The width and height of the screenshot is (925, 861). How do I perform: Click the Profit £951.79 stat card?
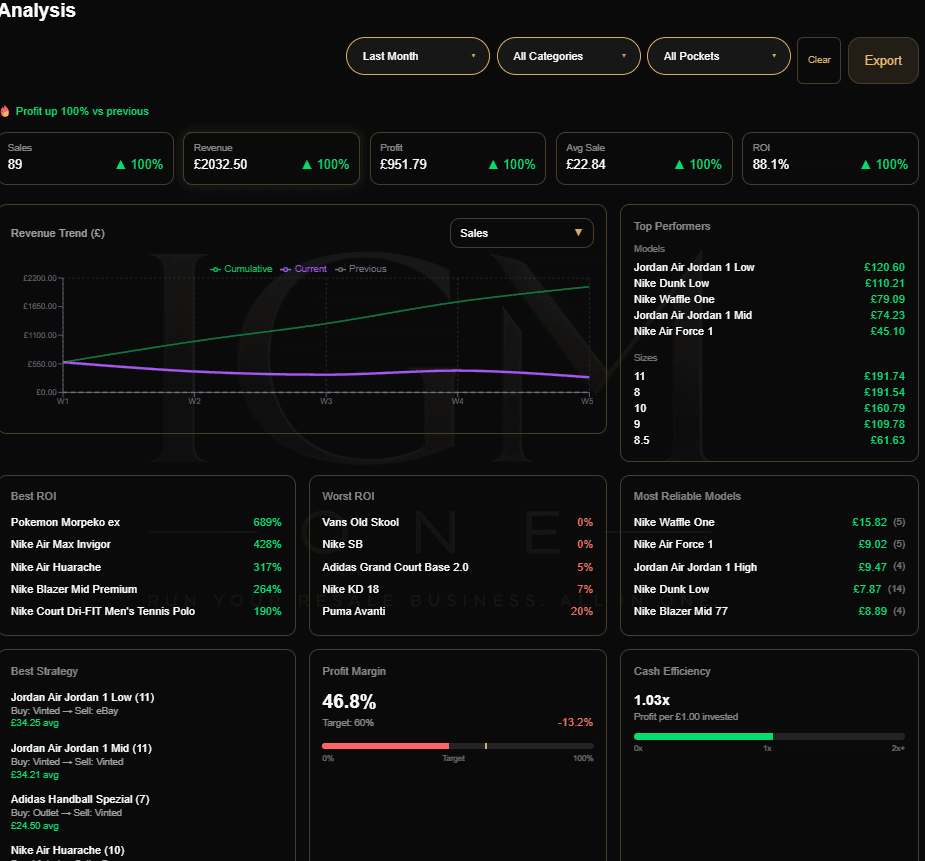pyautogui.click(x=458, y=158)
